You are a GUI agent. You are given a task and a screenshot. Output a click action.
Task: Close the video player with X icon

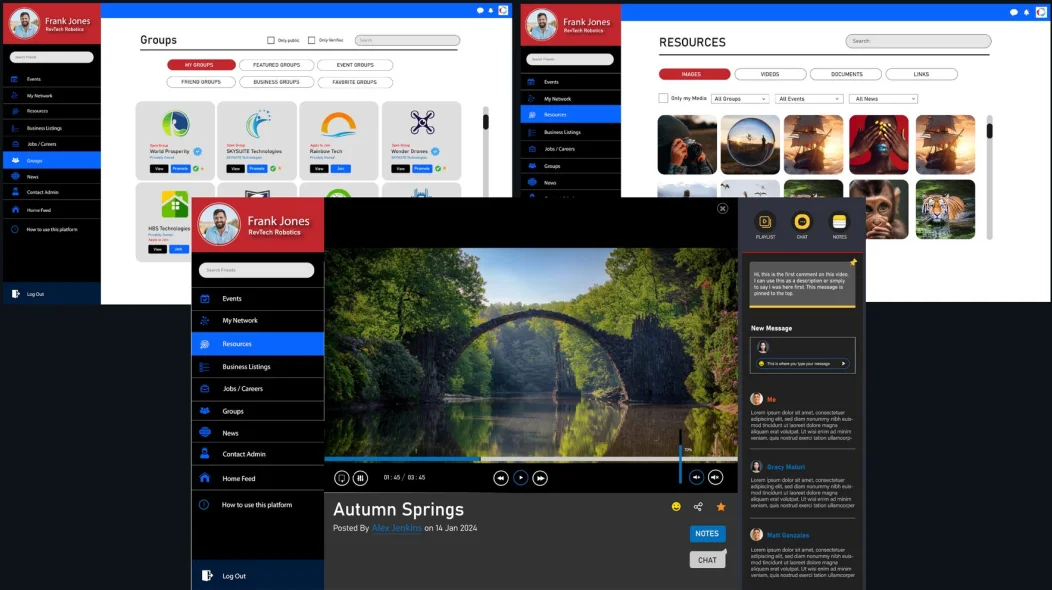tap(722, 208)
